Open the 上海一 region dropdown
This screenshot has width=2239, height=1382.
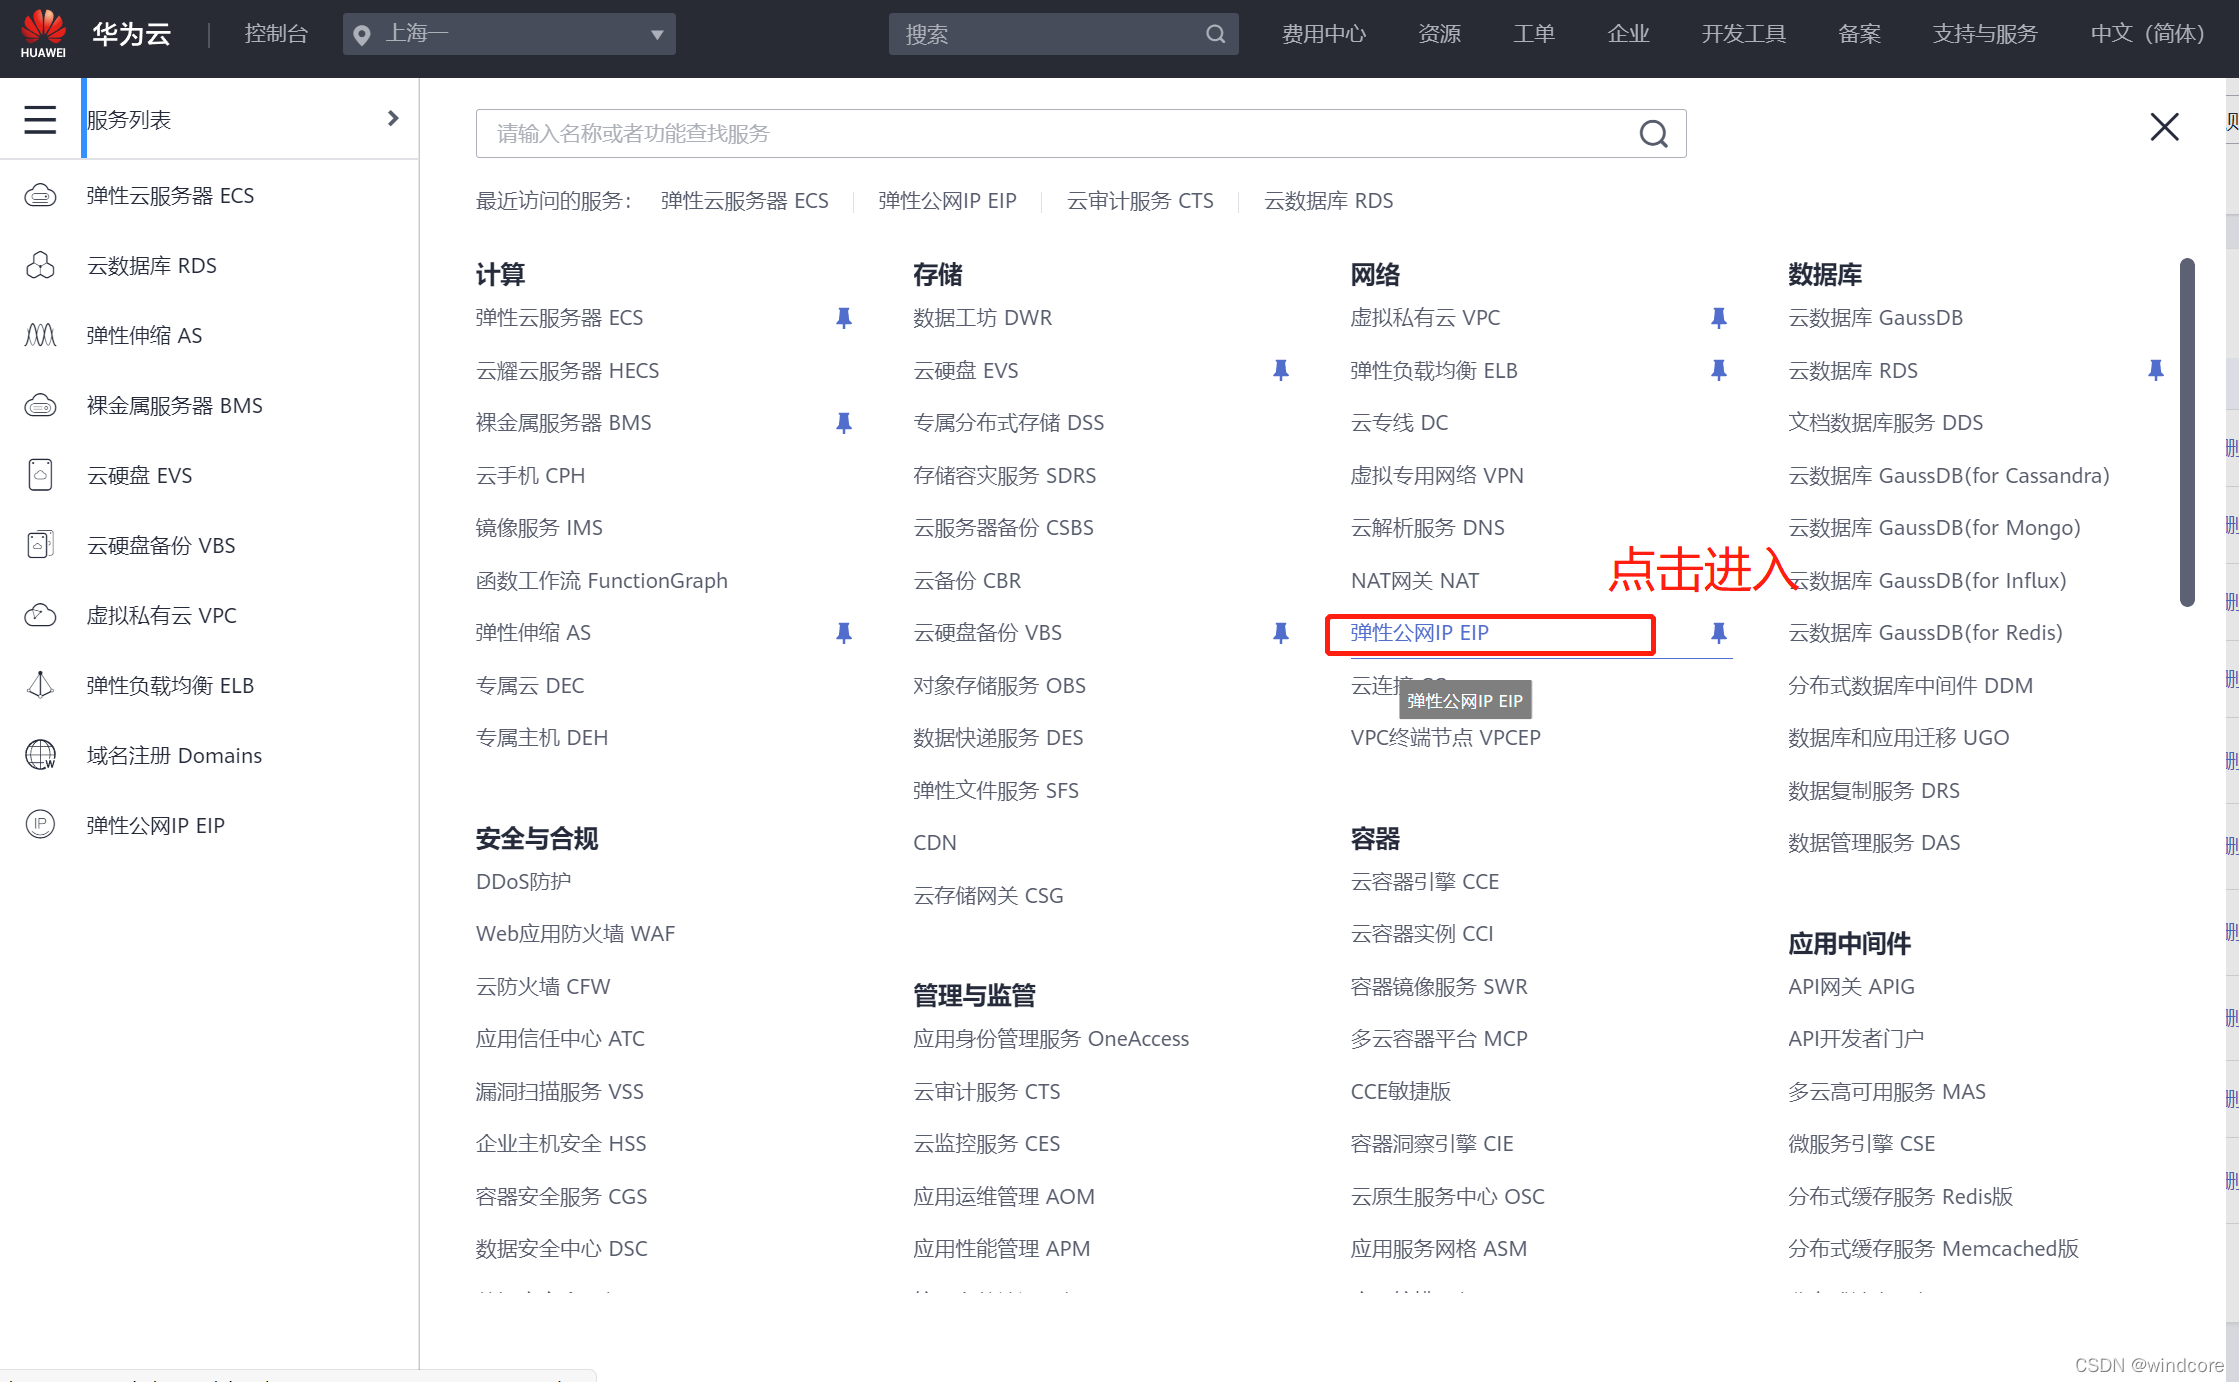509,34
